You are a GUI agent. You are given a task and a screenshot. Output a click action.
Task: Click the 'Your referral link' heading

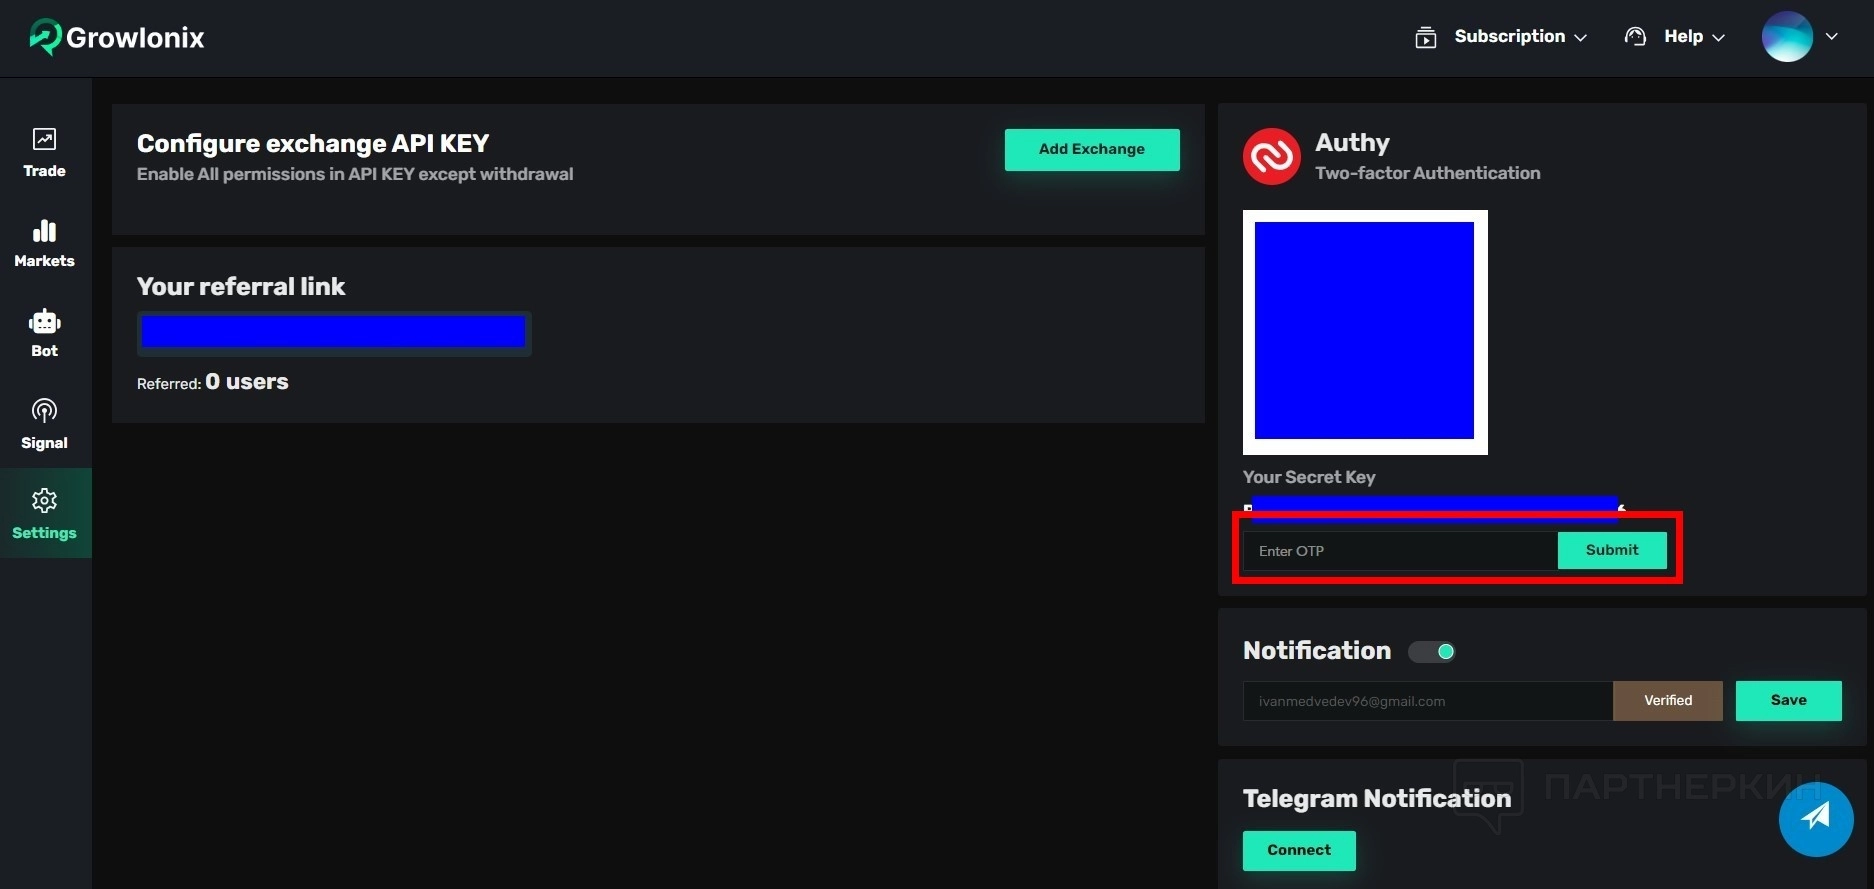click(x=241, y=286)
